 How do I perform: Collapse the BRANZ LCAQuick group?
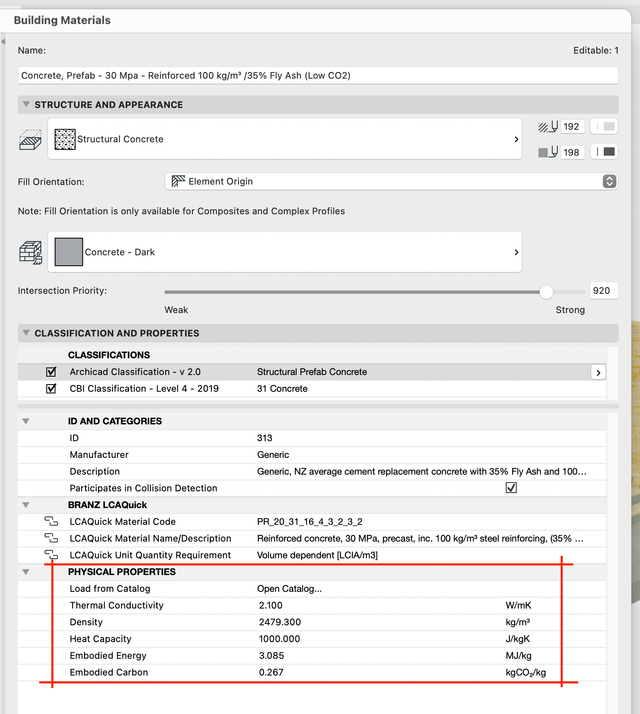(x=26, y=505)
